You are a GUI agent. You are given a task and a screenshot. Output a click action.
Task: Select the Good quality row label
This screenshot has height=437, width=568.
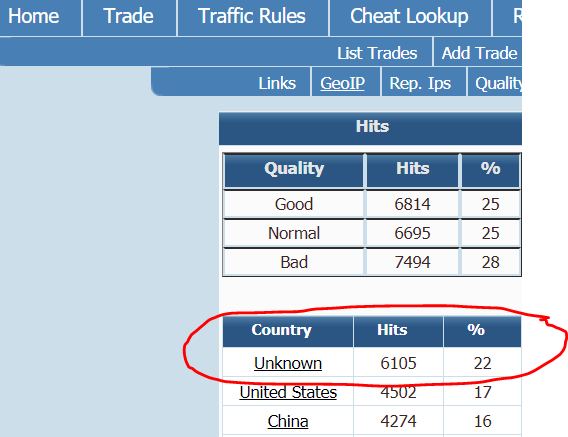pyautogui.click(x=294, y=204)
